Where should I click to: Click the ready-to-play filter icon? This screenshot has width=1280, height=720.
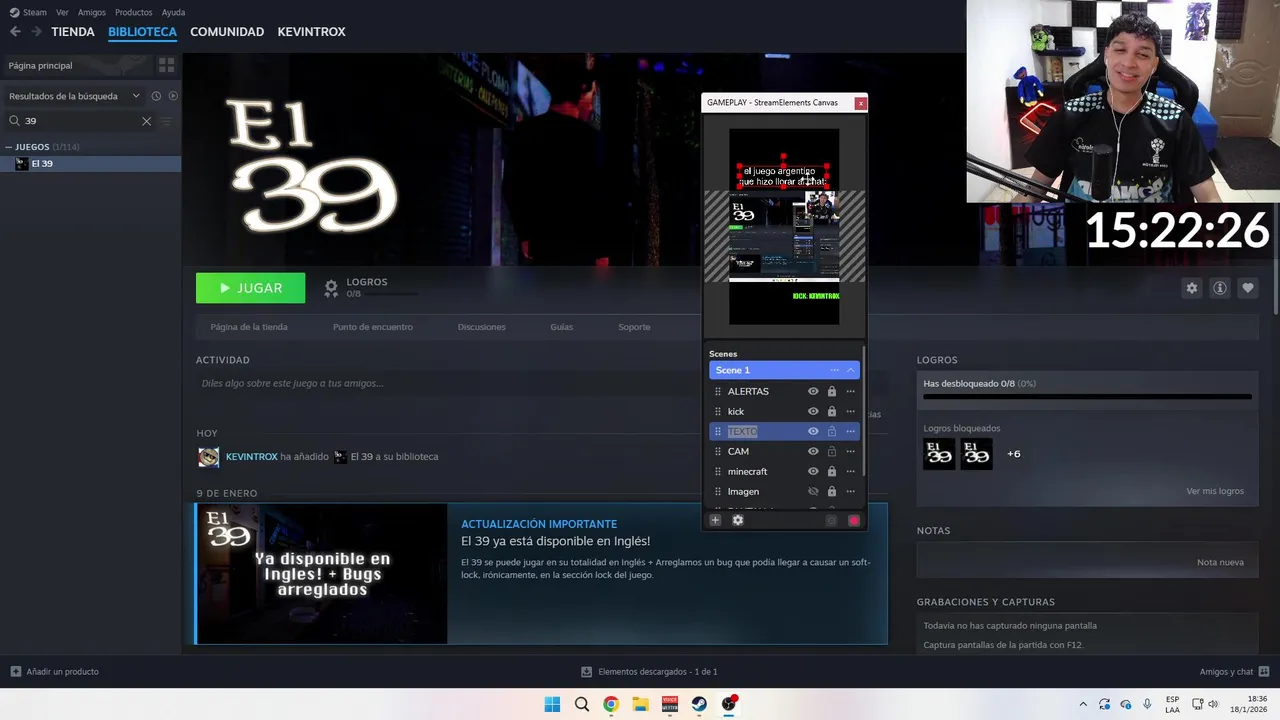point(173,96)
